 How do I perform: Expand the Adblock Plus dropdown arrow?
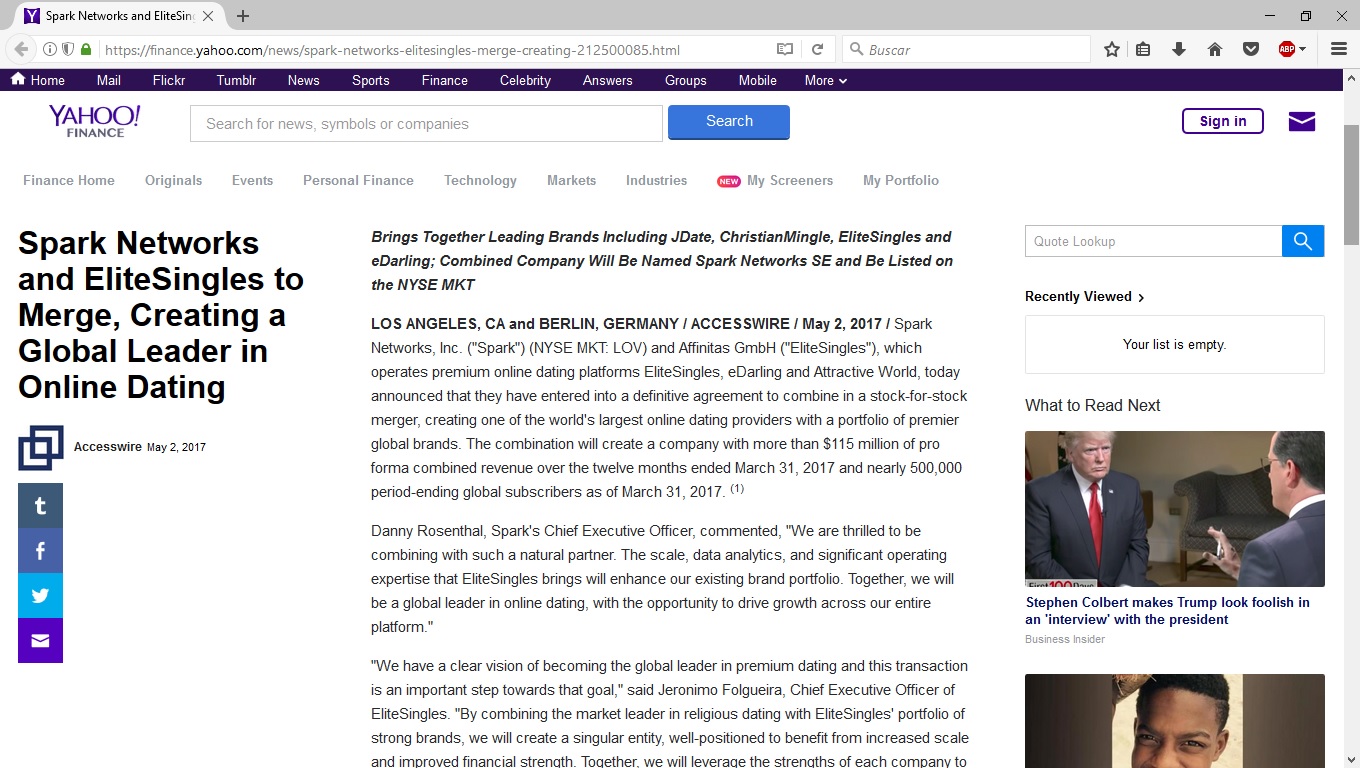point(1302,49)
